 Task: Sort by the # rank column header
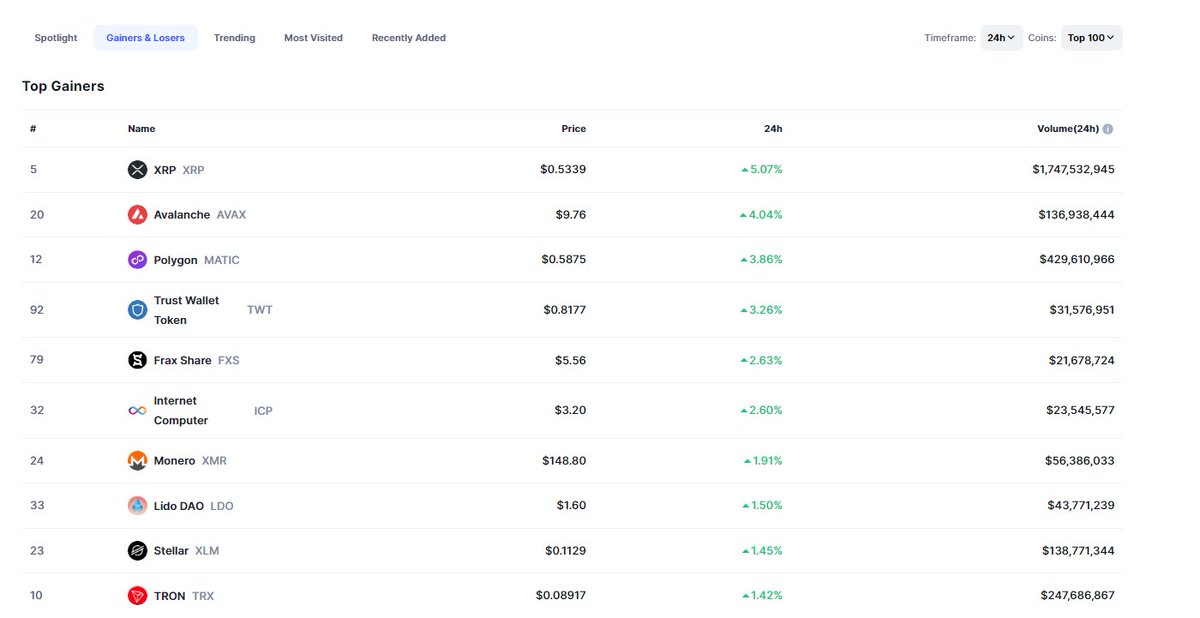click(33, 129)
